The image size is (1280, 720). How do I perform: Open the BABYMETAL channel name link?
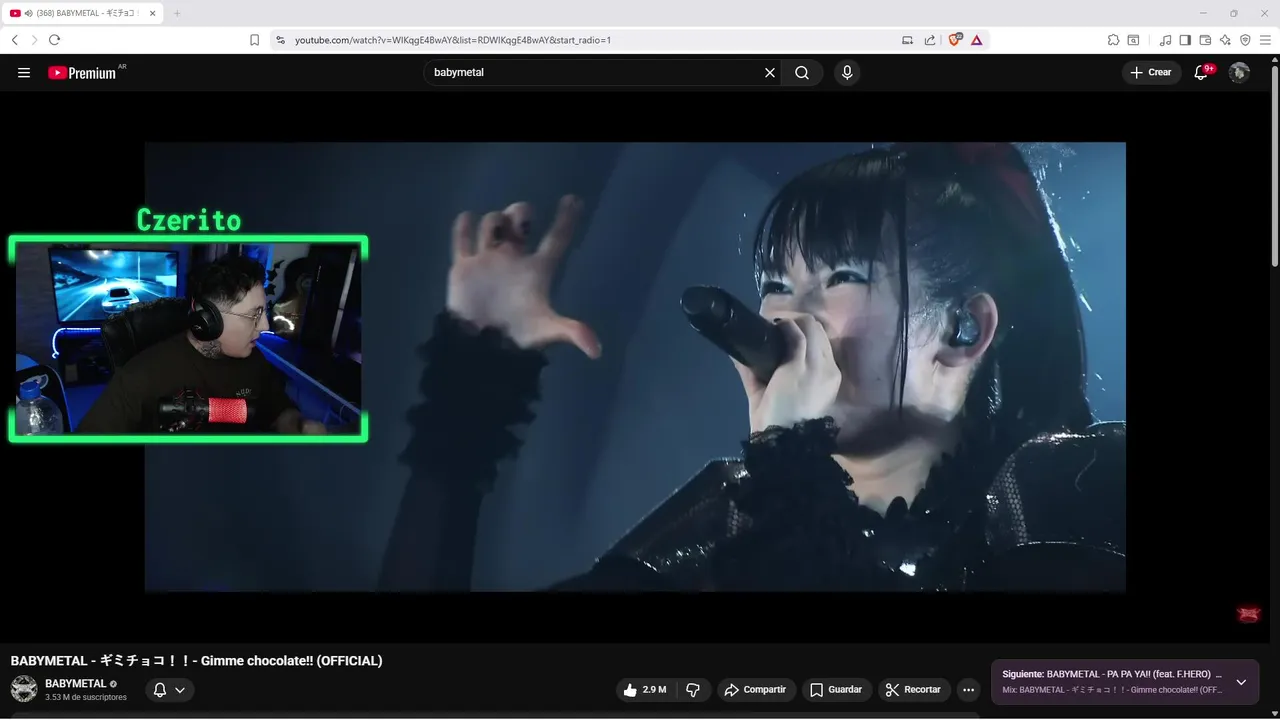click(75, 684)
